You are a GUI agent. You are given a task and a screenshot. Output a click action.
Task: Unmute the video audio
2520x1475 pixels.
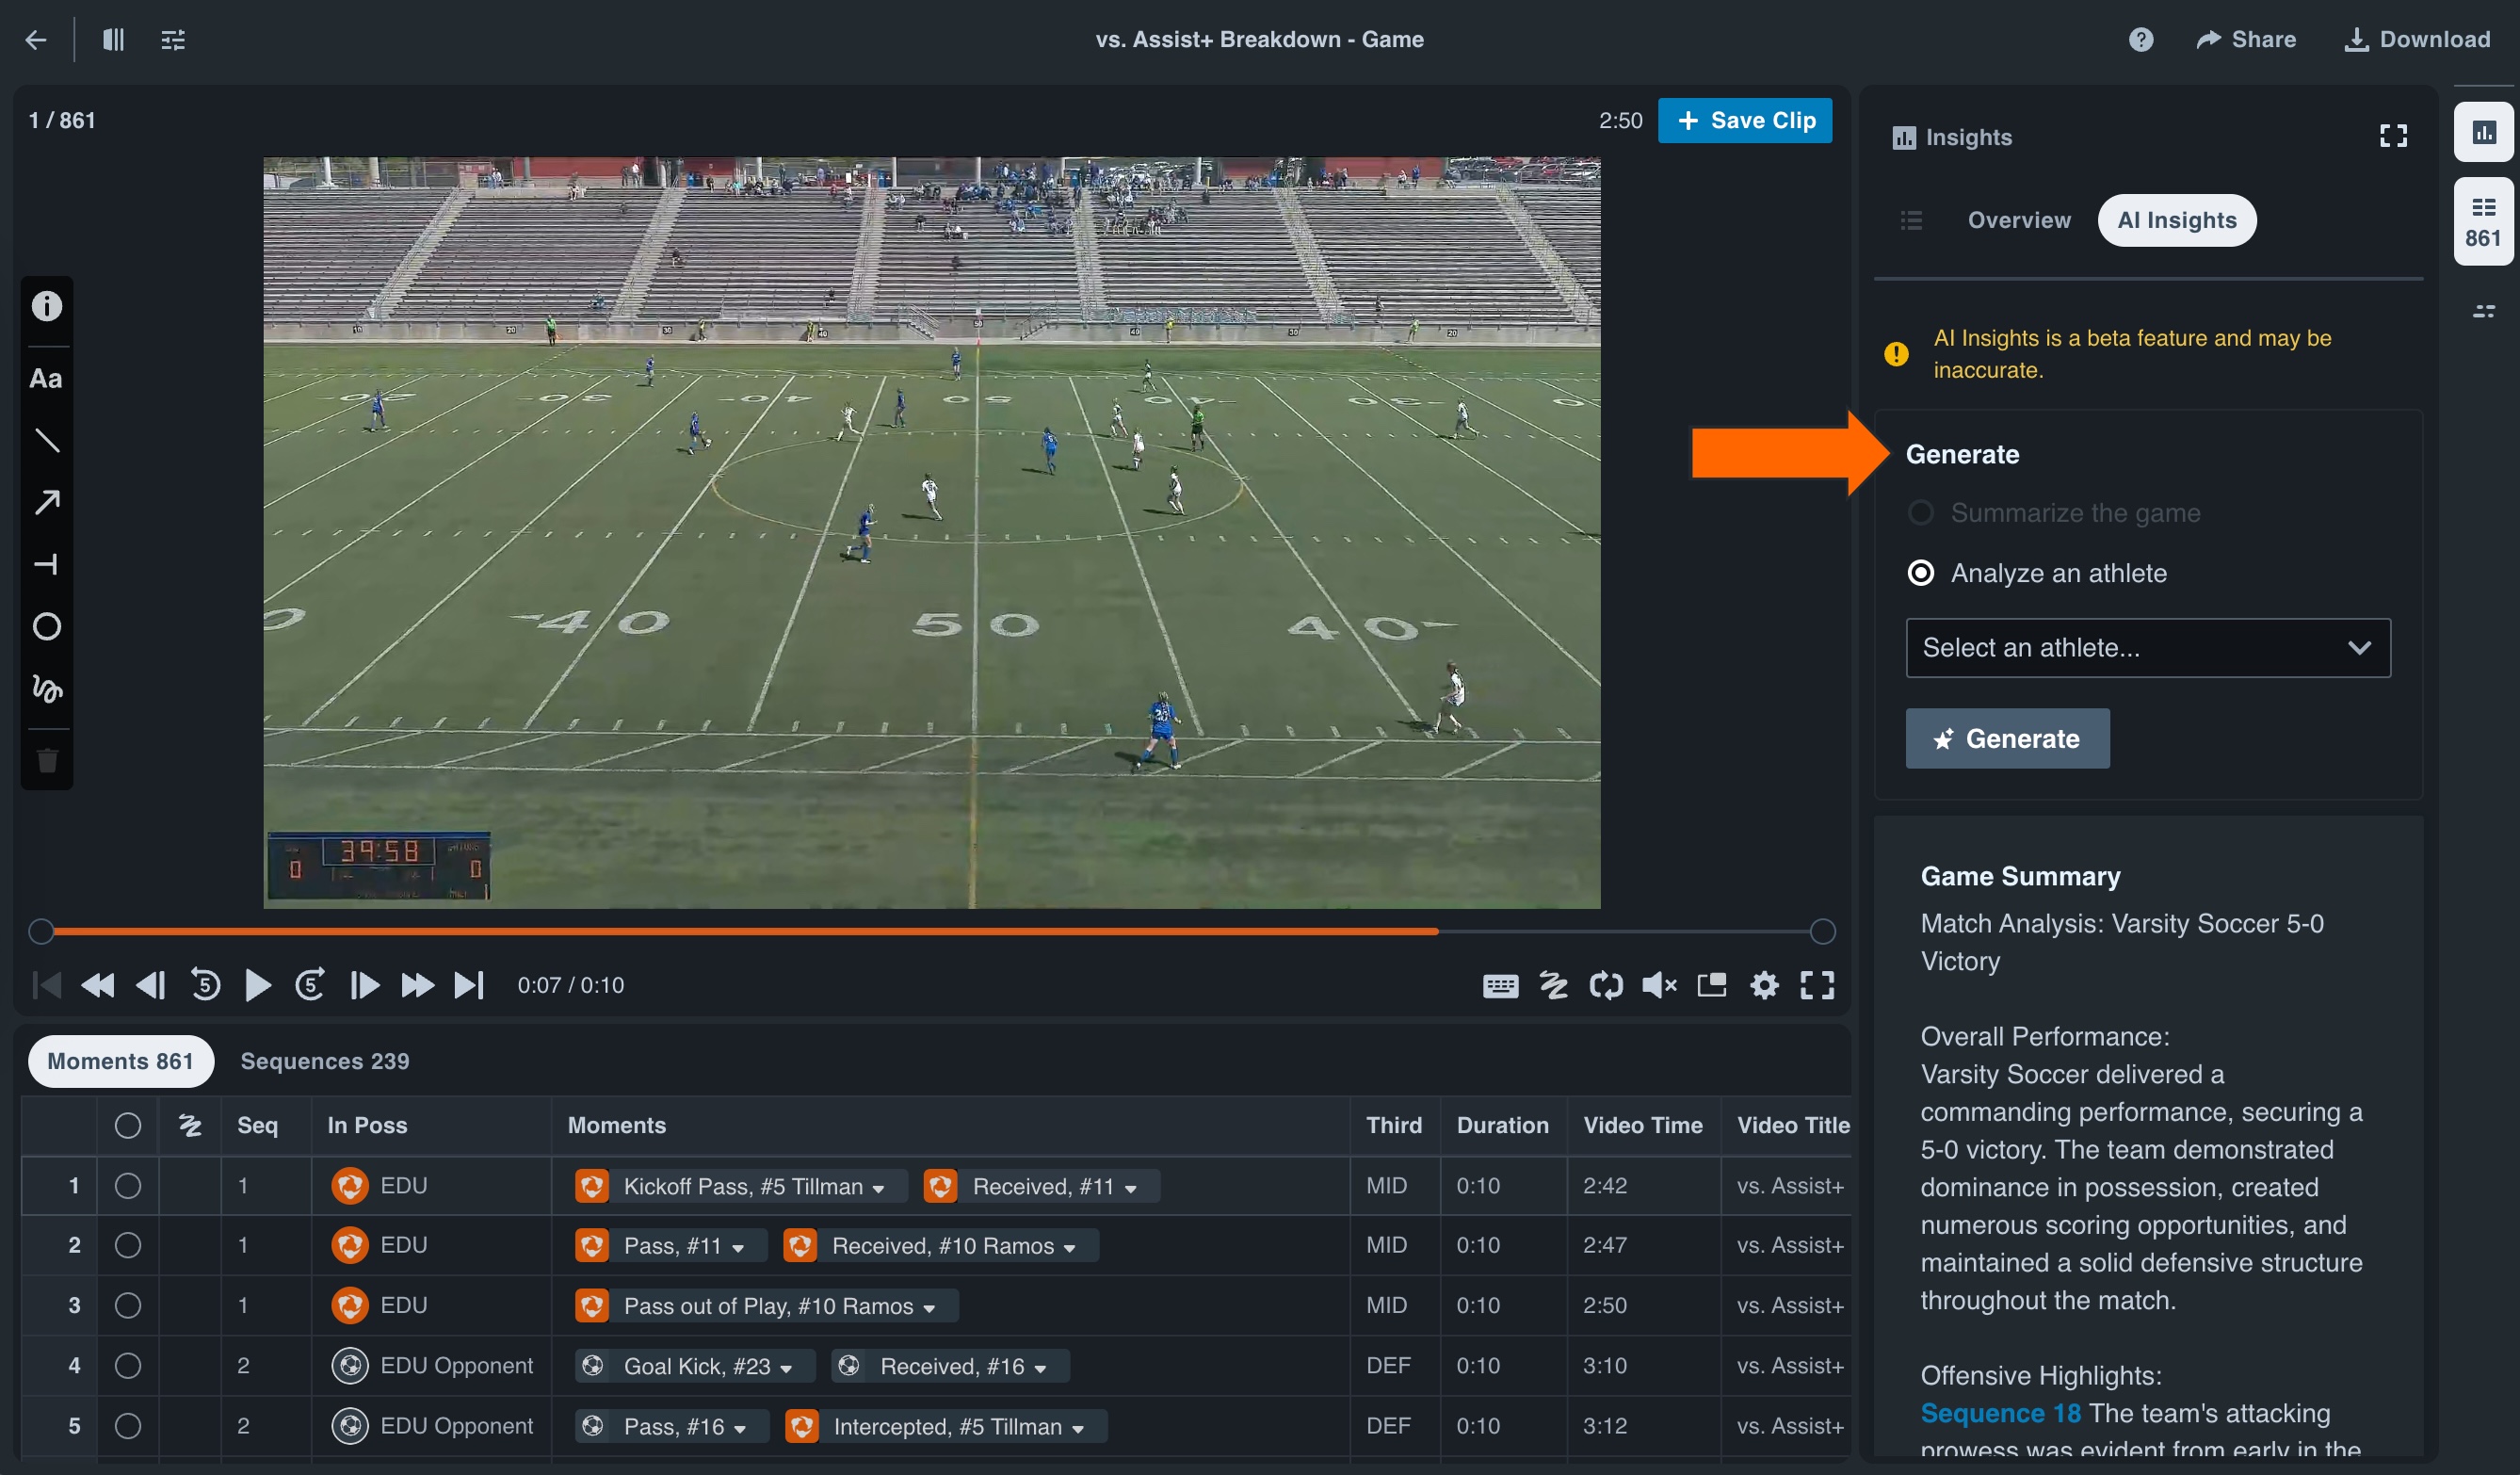coord(1659,985)
